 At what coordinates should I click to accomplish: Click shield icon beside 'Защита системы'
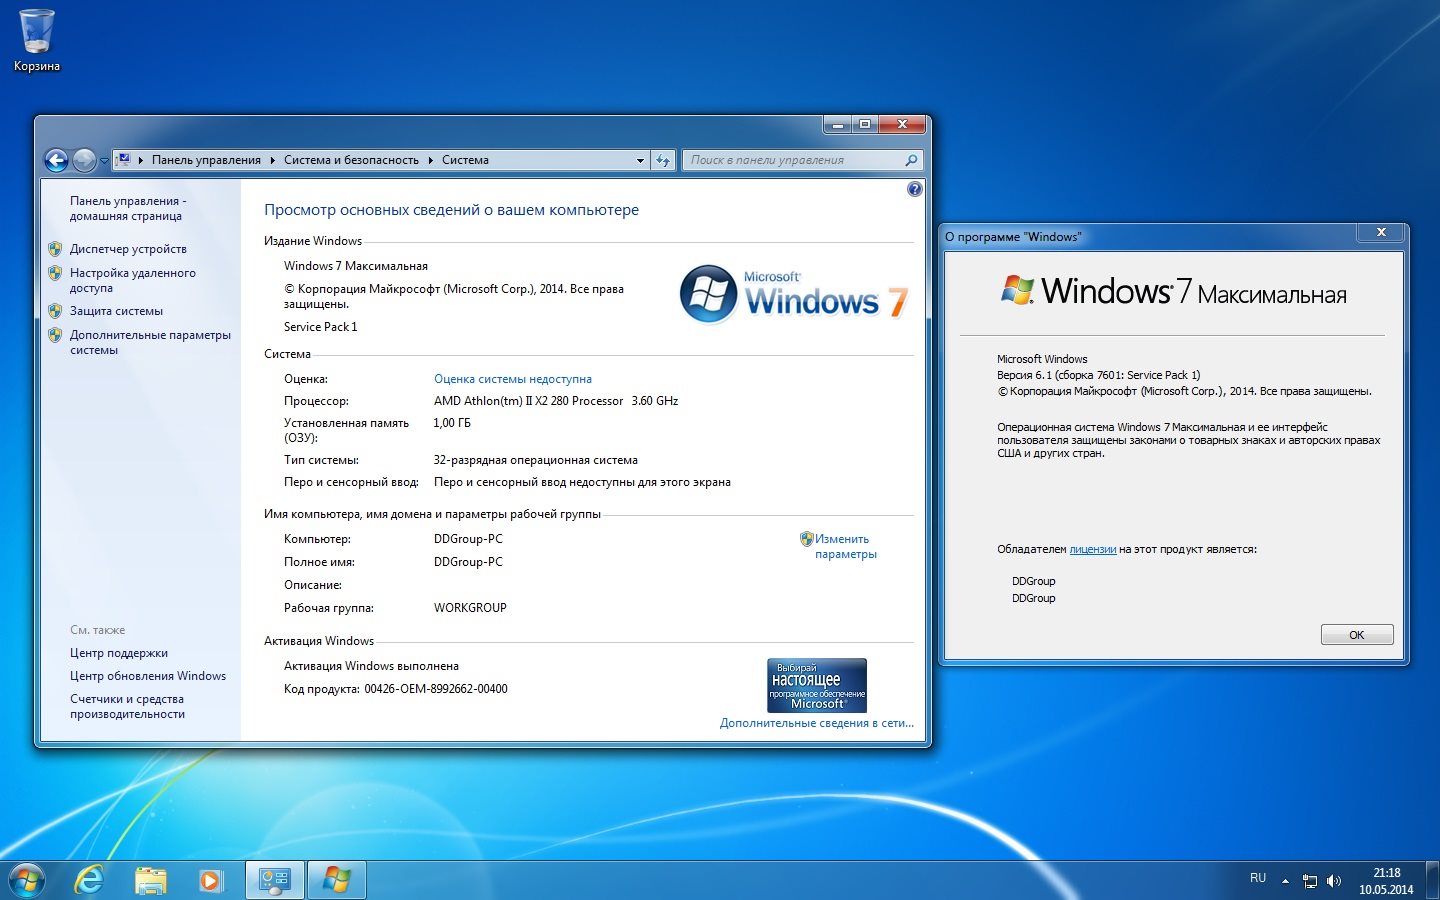(55, 311)
